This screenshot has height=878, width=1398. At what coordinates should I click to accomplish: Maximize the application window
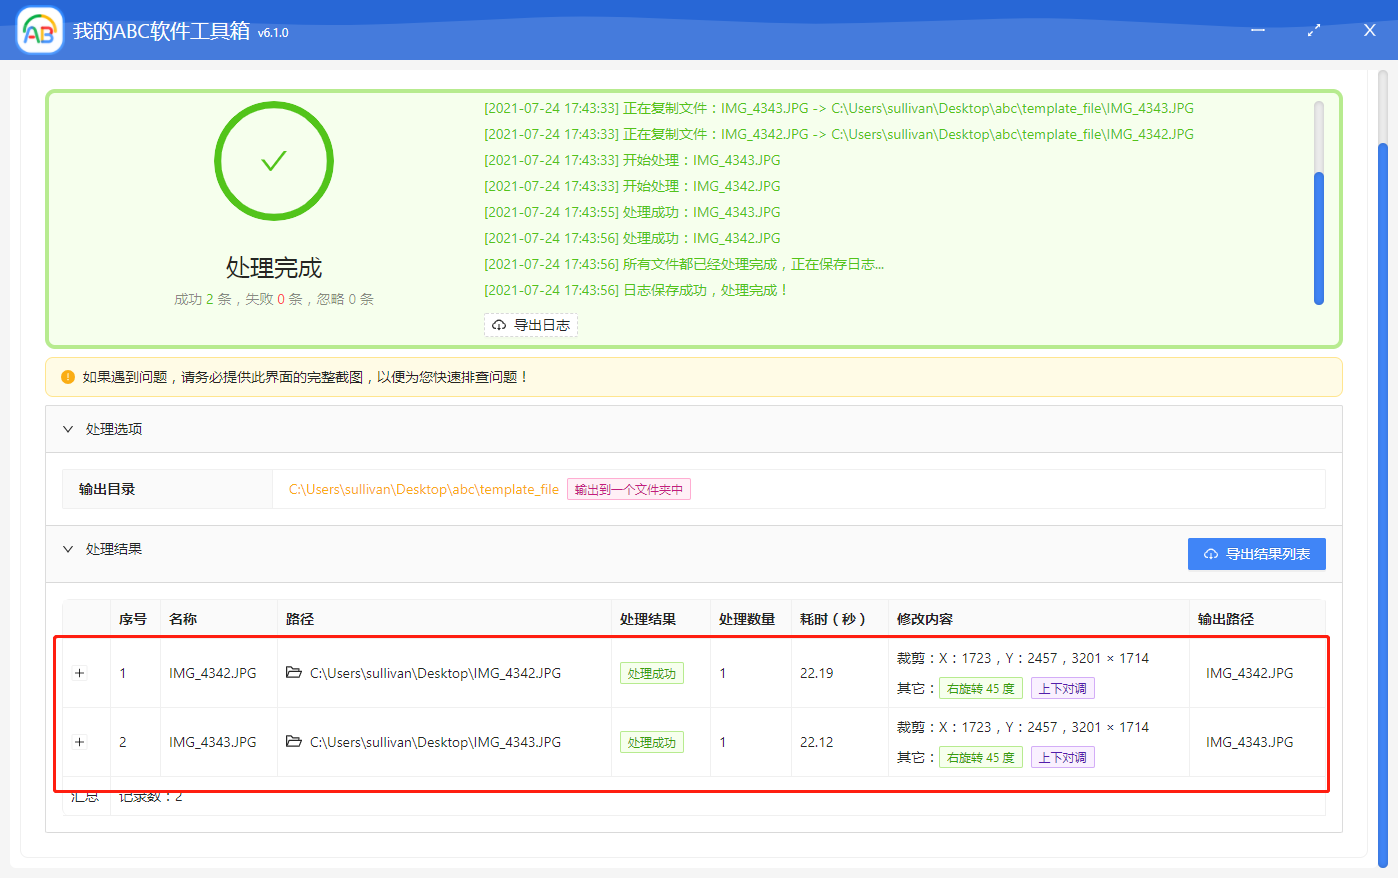point(1313,31)
